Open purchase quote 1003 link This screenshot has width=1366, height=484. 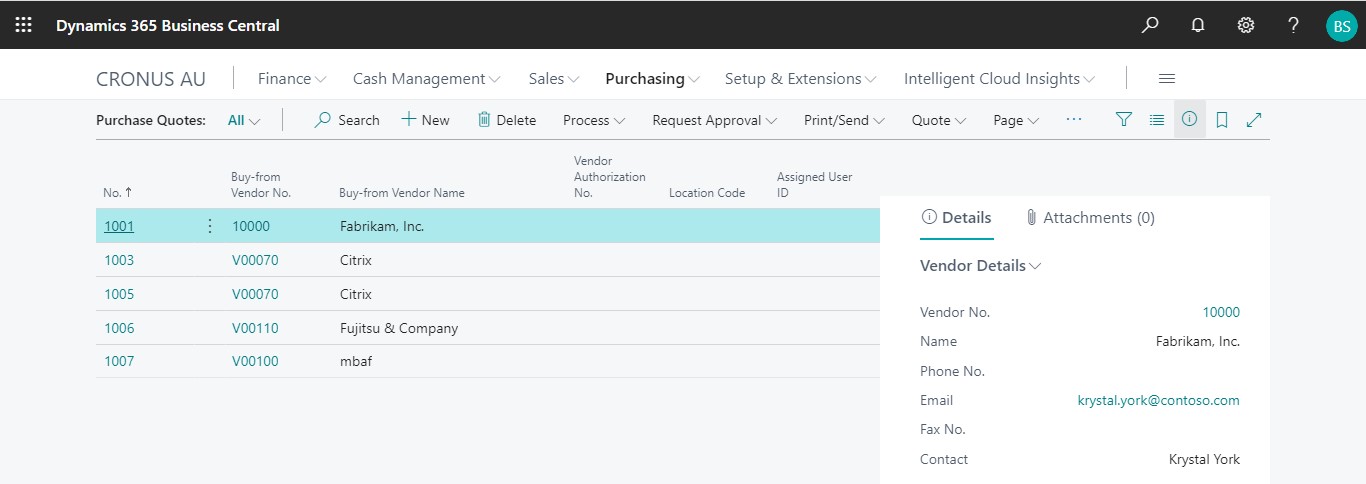tap(119, 260)
